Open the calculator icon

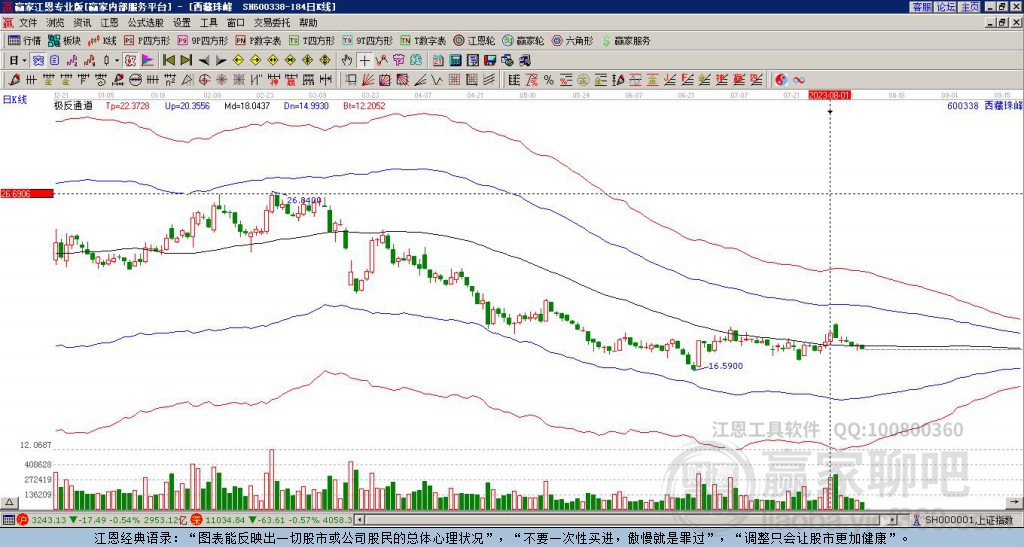(455, 61)
